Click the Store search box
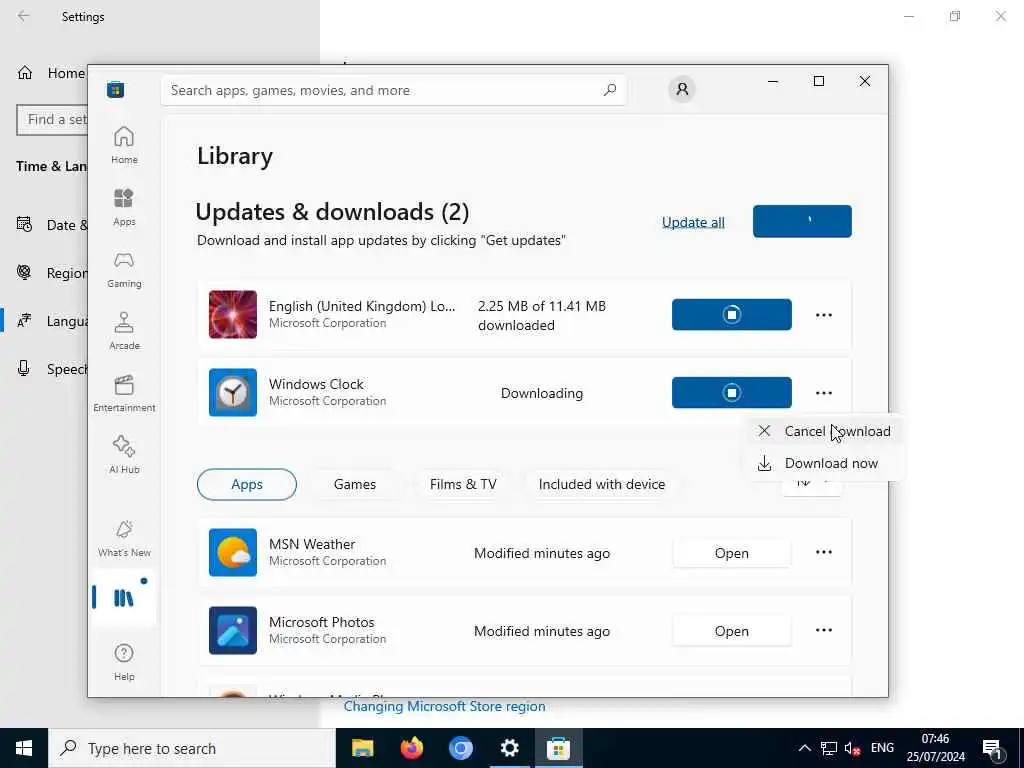This screenshot has height=768, width=1024. pyautogui.click(x=393, y=90)
